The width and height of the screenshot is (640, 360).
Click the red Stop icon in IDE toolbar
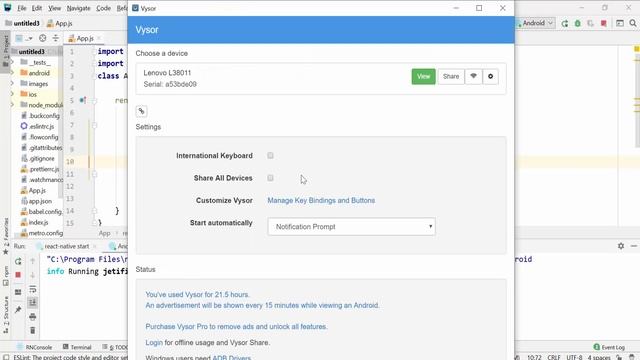[x=604, y=23]
